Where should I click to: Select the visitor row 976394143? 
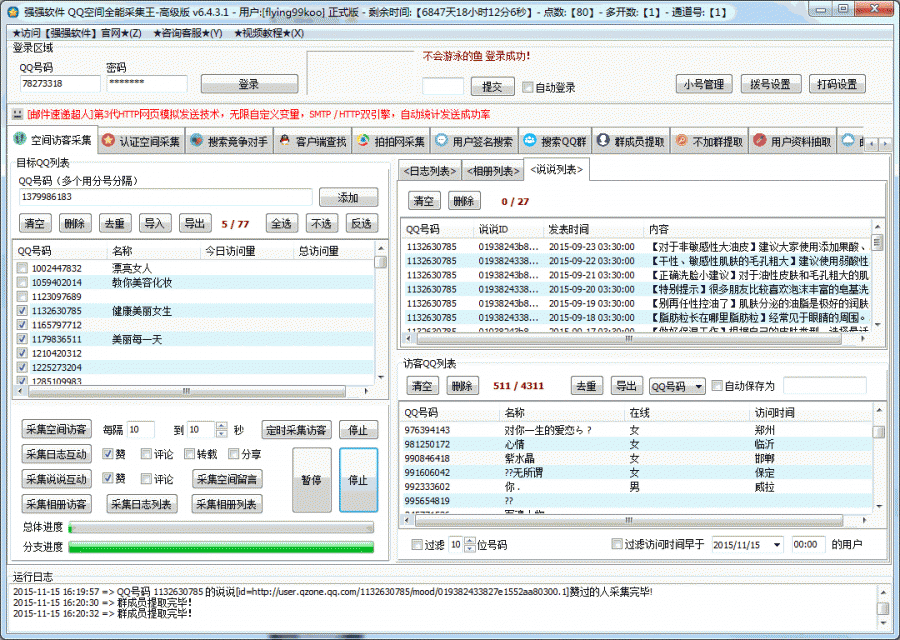(636, 430)
